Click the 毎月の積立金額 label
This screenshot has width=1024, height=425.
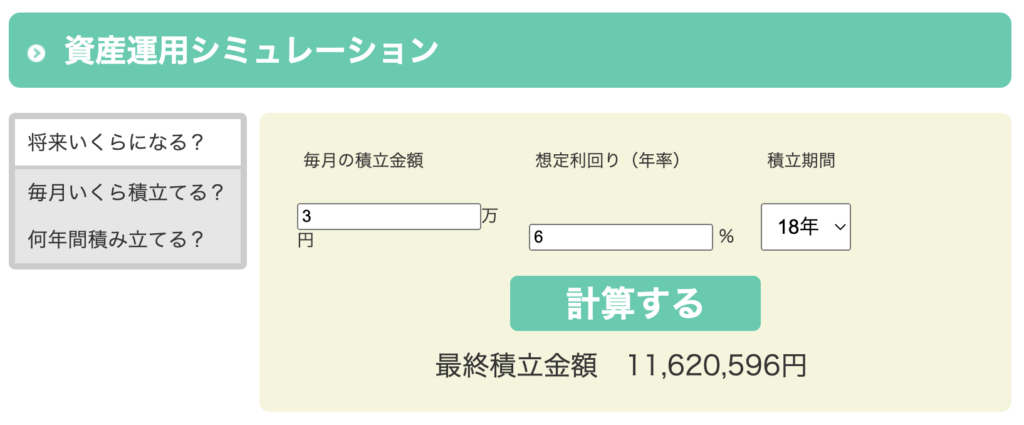pos(363,160)
